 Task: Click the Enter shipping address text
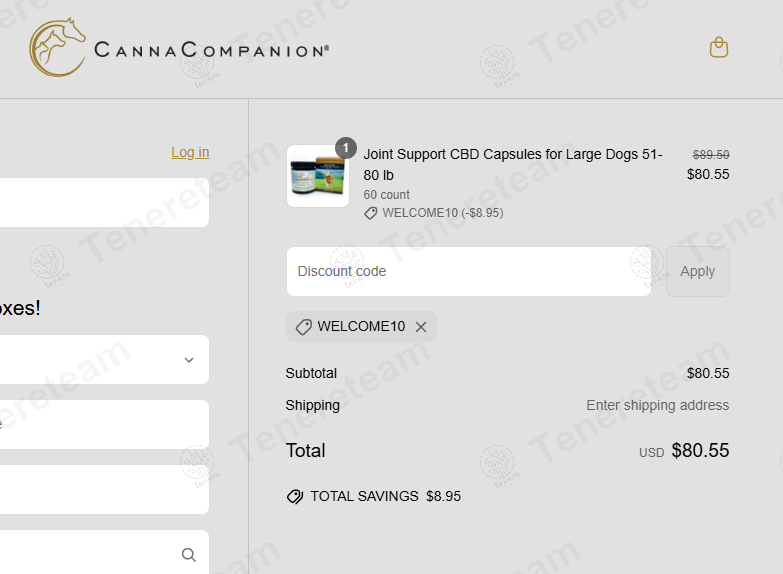tap(657, 405)
